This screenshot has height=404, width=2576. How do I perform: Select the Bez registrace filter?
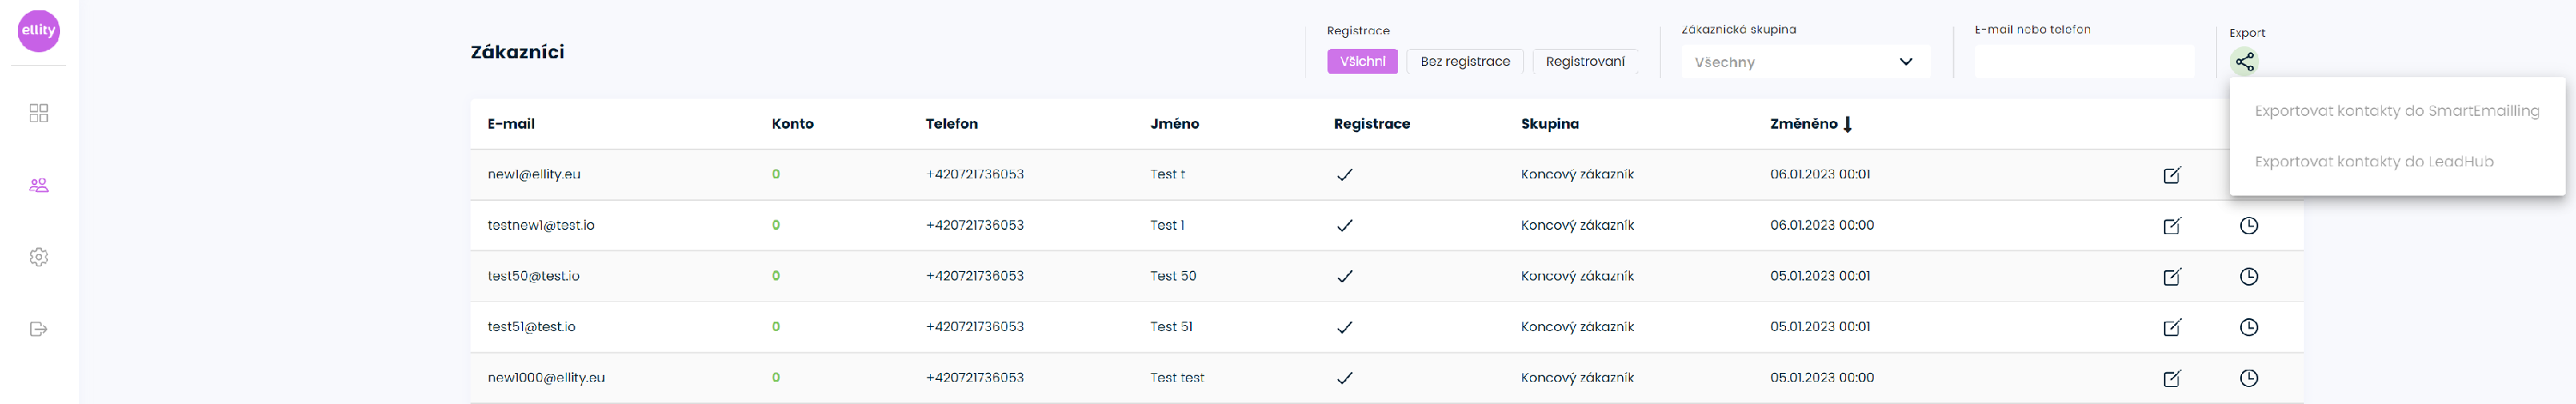tap(1464, 62)
